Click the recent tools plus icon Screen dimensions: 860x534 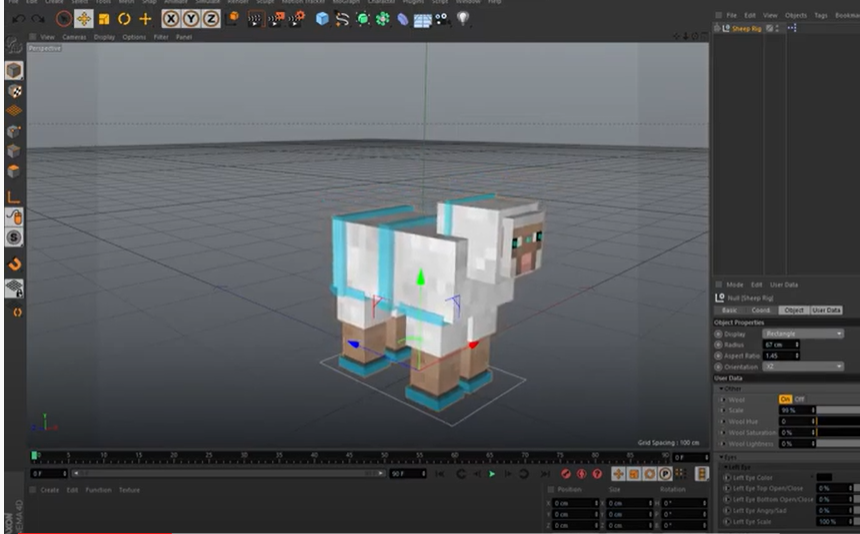pyautogui.click(x=145, y=19)
